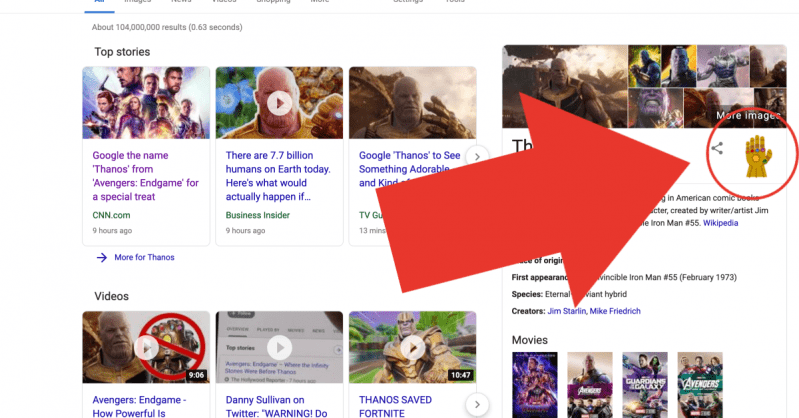799x418 pixels.
Task: Play the 9:06 Avengers Endgame video
Action: click(x=146, y=348)
